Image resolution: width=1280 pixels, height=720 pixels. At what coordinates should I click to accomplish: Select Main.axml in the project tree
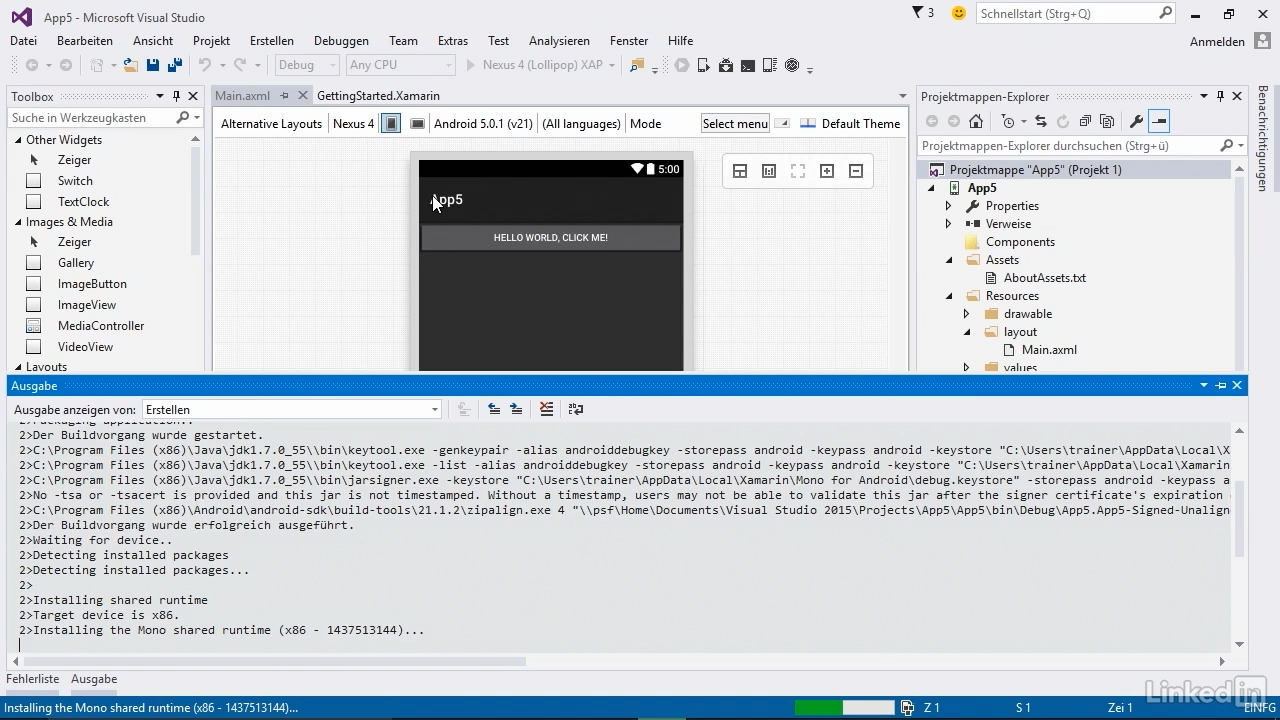click(1049, 350)
